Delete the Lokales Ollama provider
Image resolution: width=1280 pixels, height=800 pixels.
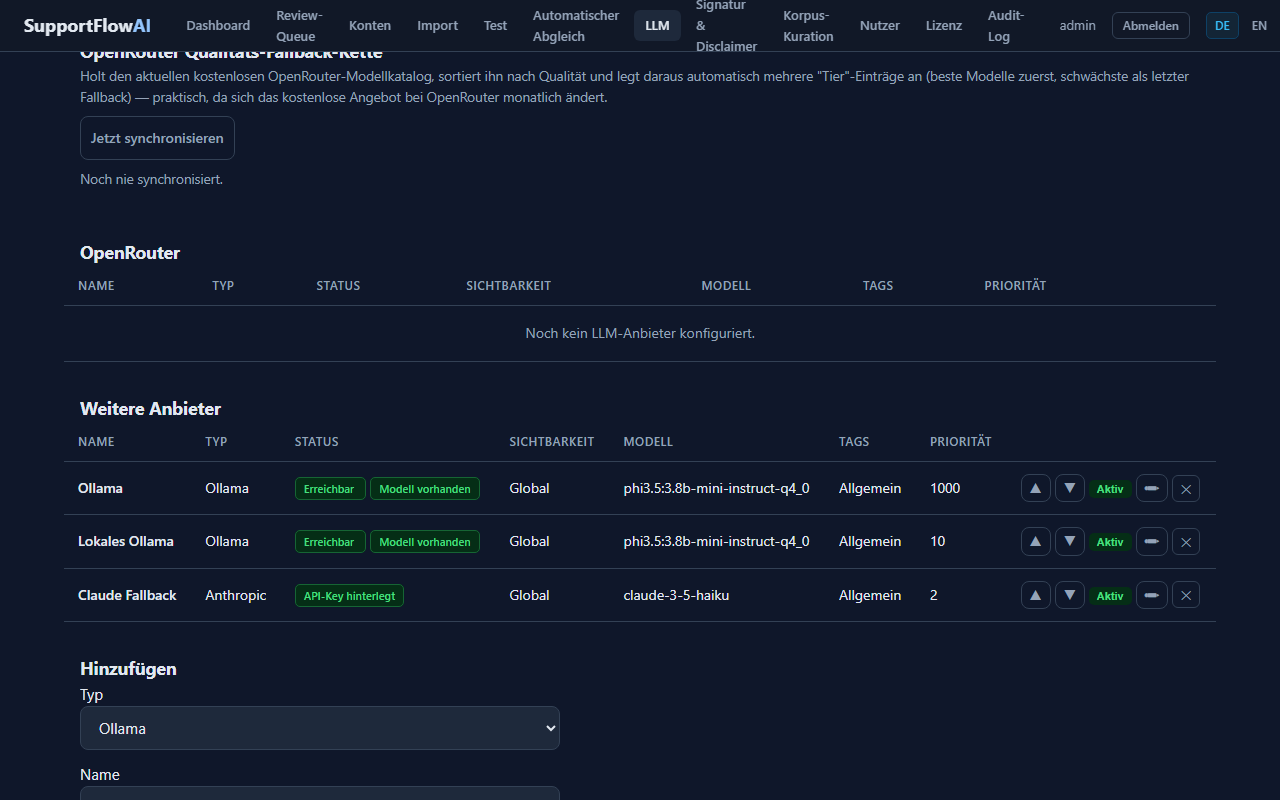(1186, 541)
